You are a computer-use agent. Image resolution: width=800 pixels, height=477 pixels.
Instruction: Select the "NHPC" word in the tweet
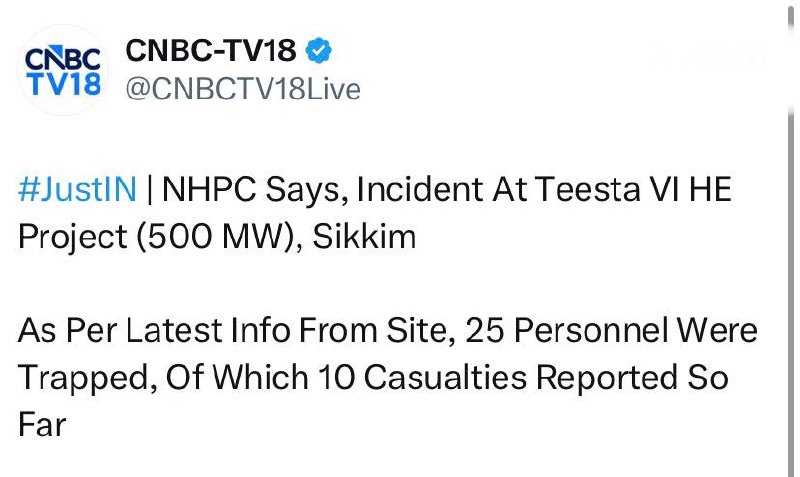(x=209, y=189)
